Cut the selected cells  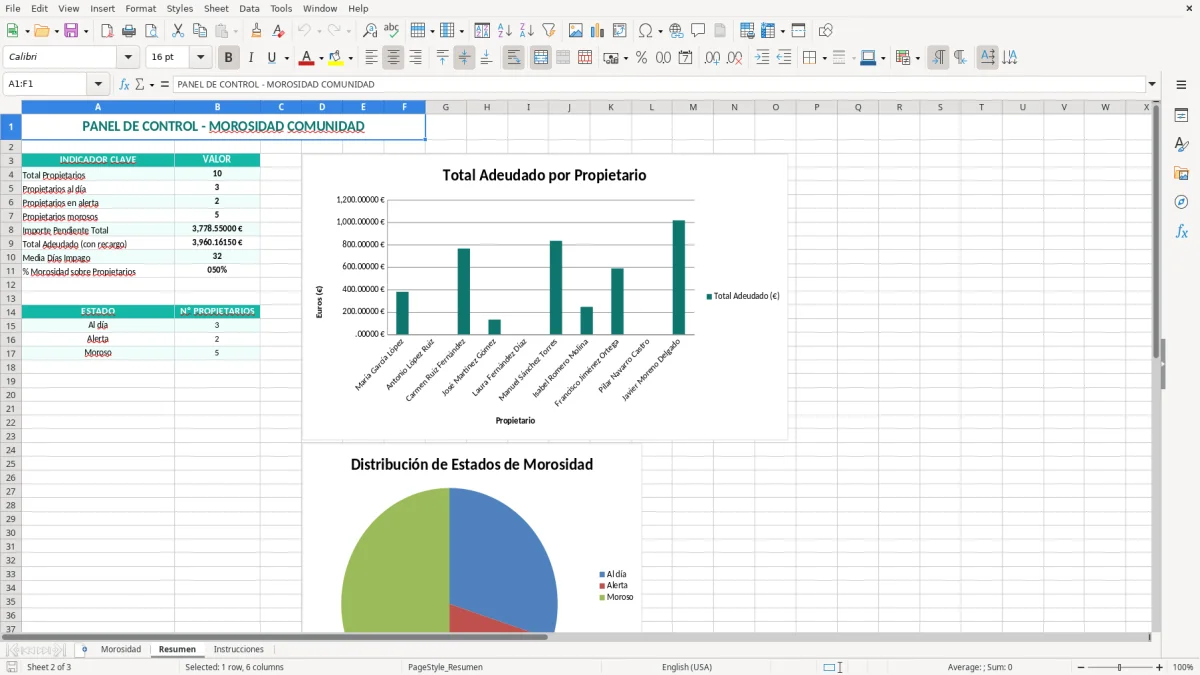178,31
